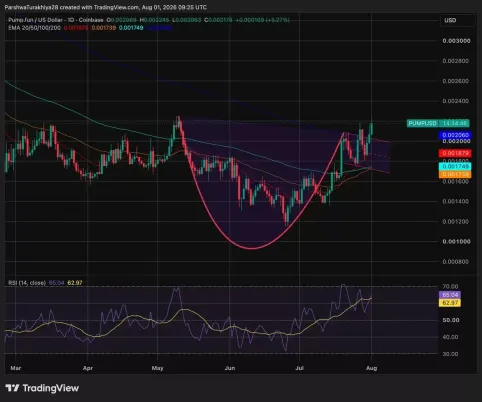Click the TradingView logo
The image size is (482, 402).
[42, 388]
